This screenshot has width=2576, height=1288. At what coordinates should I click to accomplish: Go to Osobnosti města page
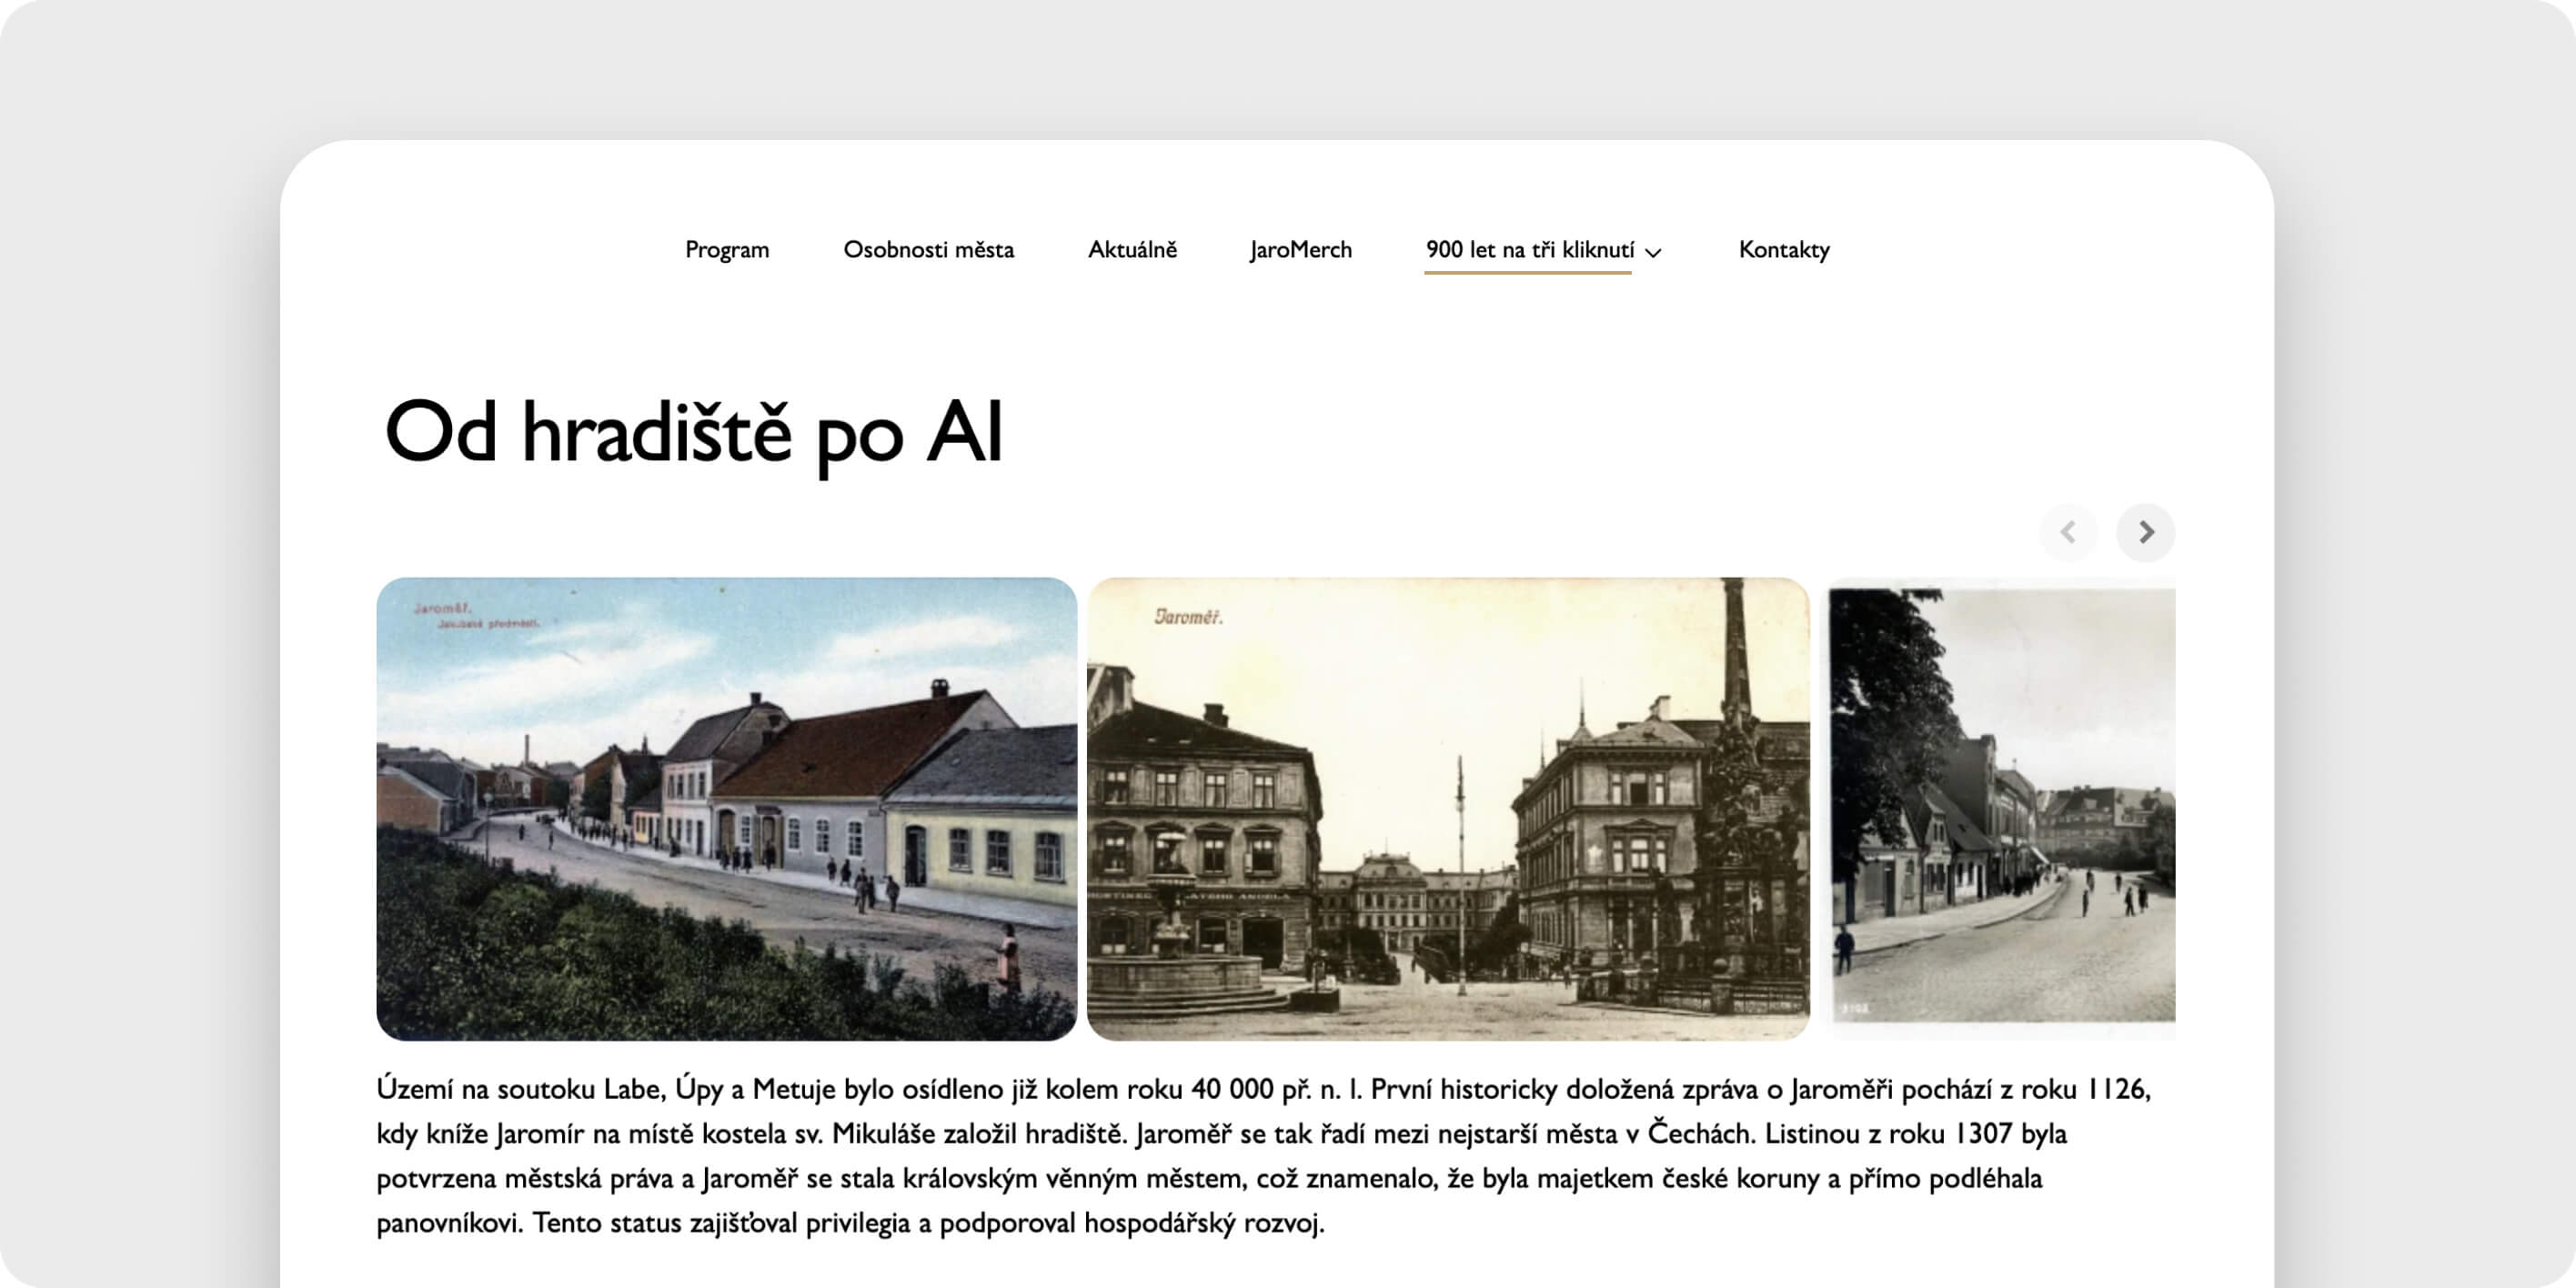click(x=928, y=250)
